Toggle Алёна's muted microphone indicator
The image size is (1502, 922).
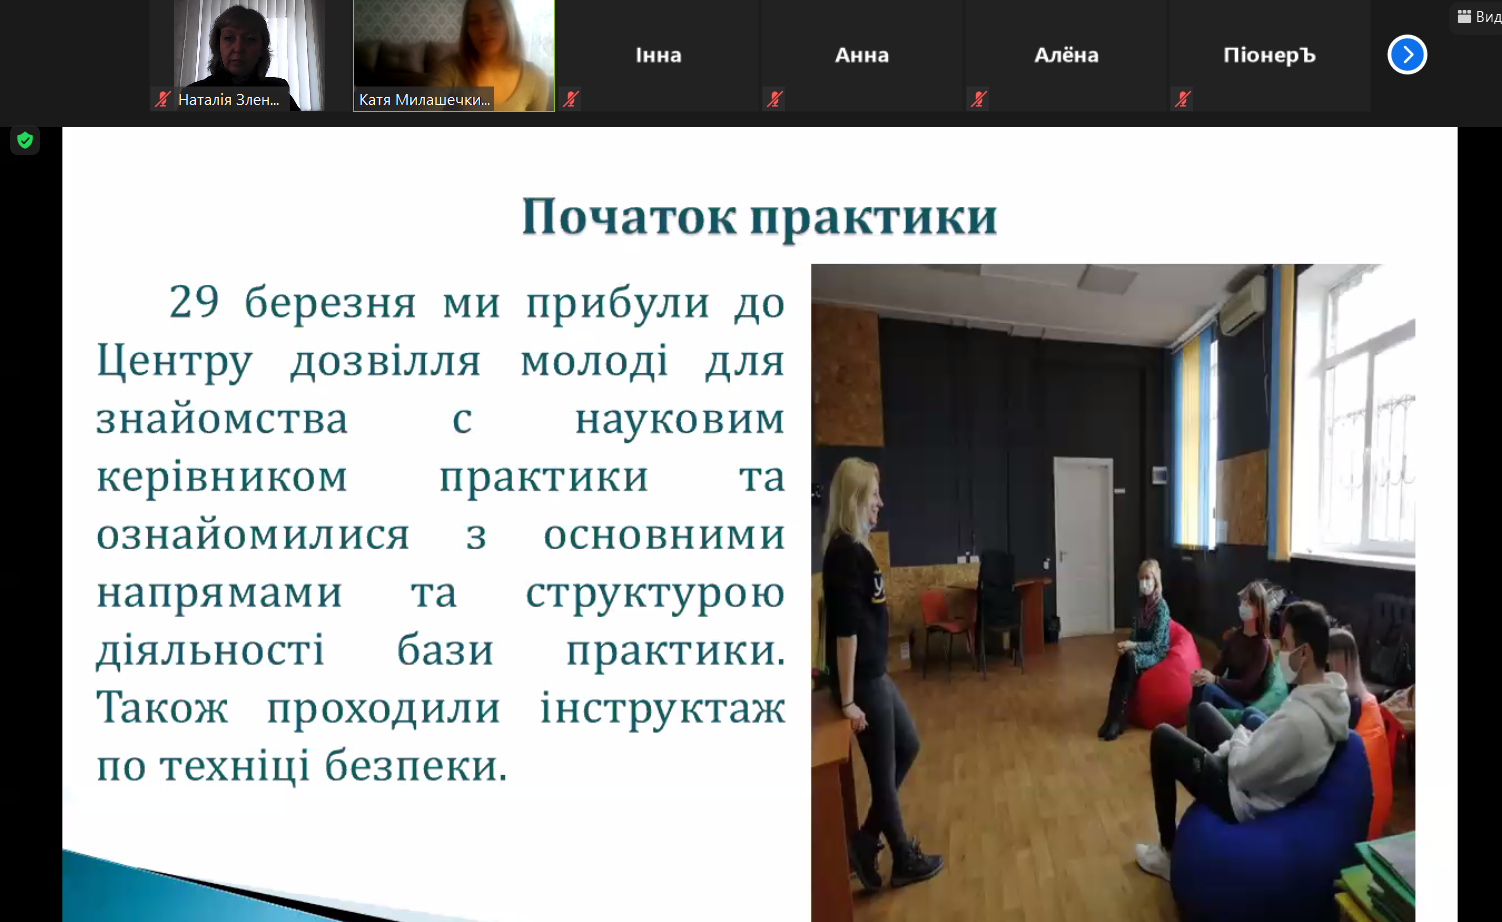(x=979, y=99)
